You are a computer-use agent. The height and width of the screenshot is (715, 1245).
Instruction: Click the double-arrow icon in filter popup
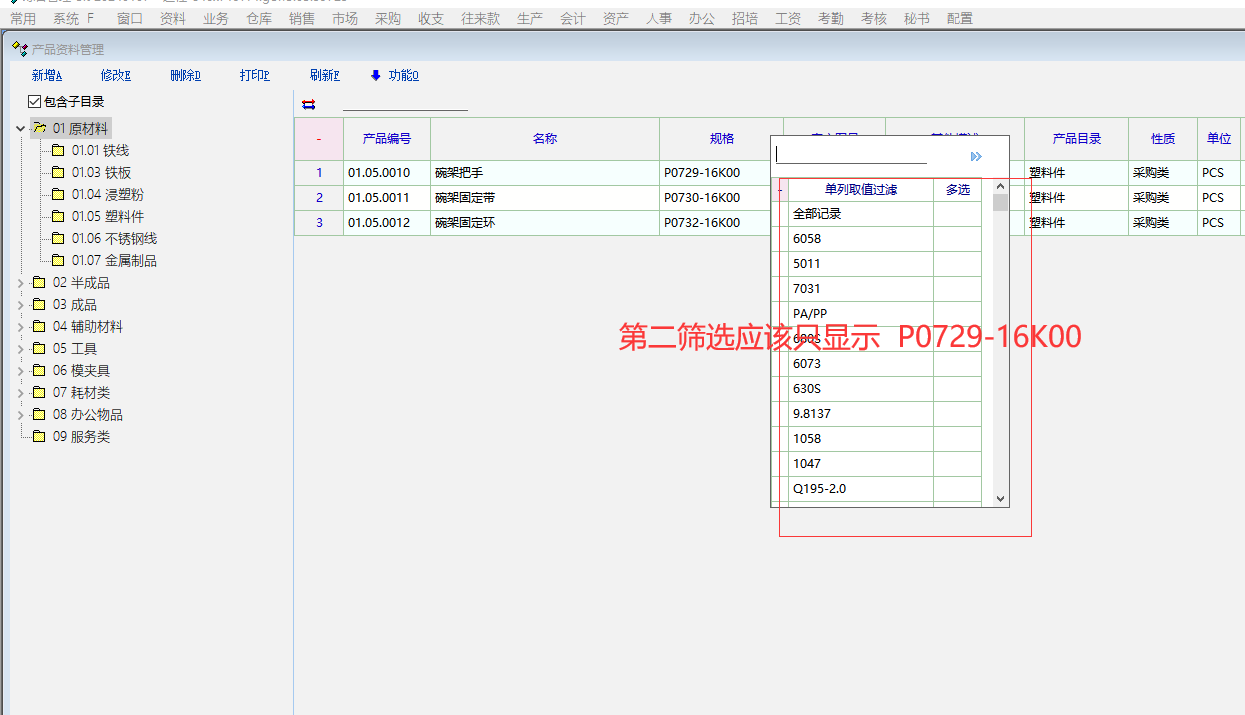tap(976, 156)
